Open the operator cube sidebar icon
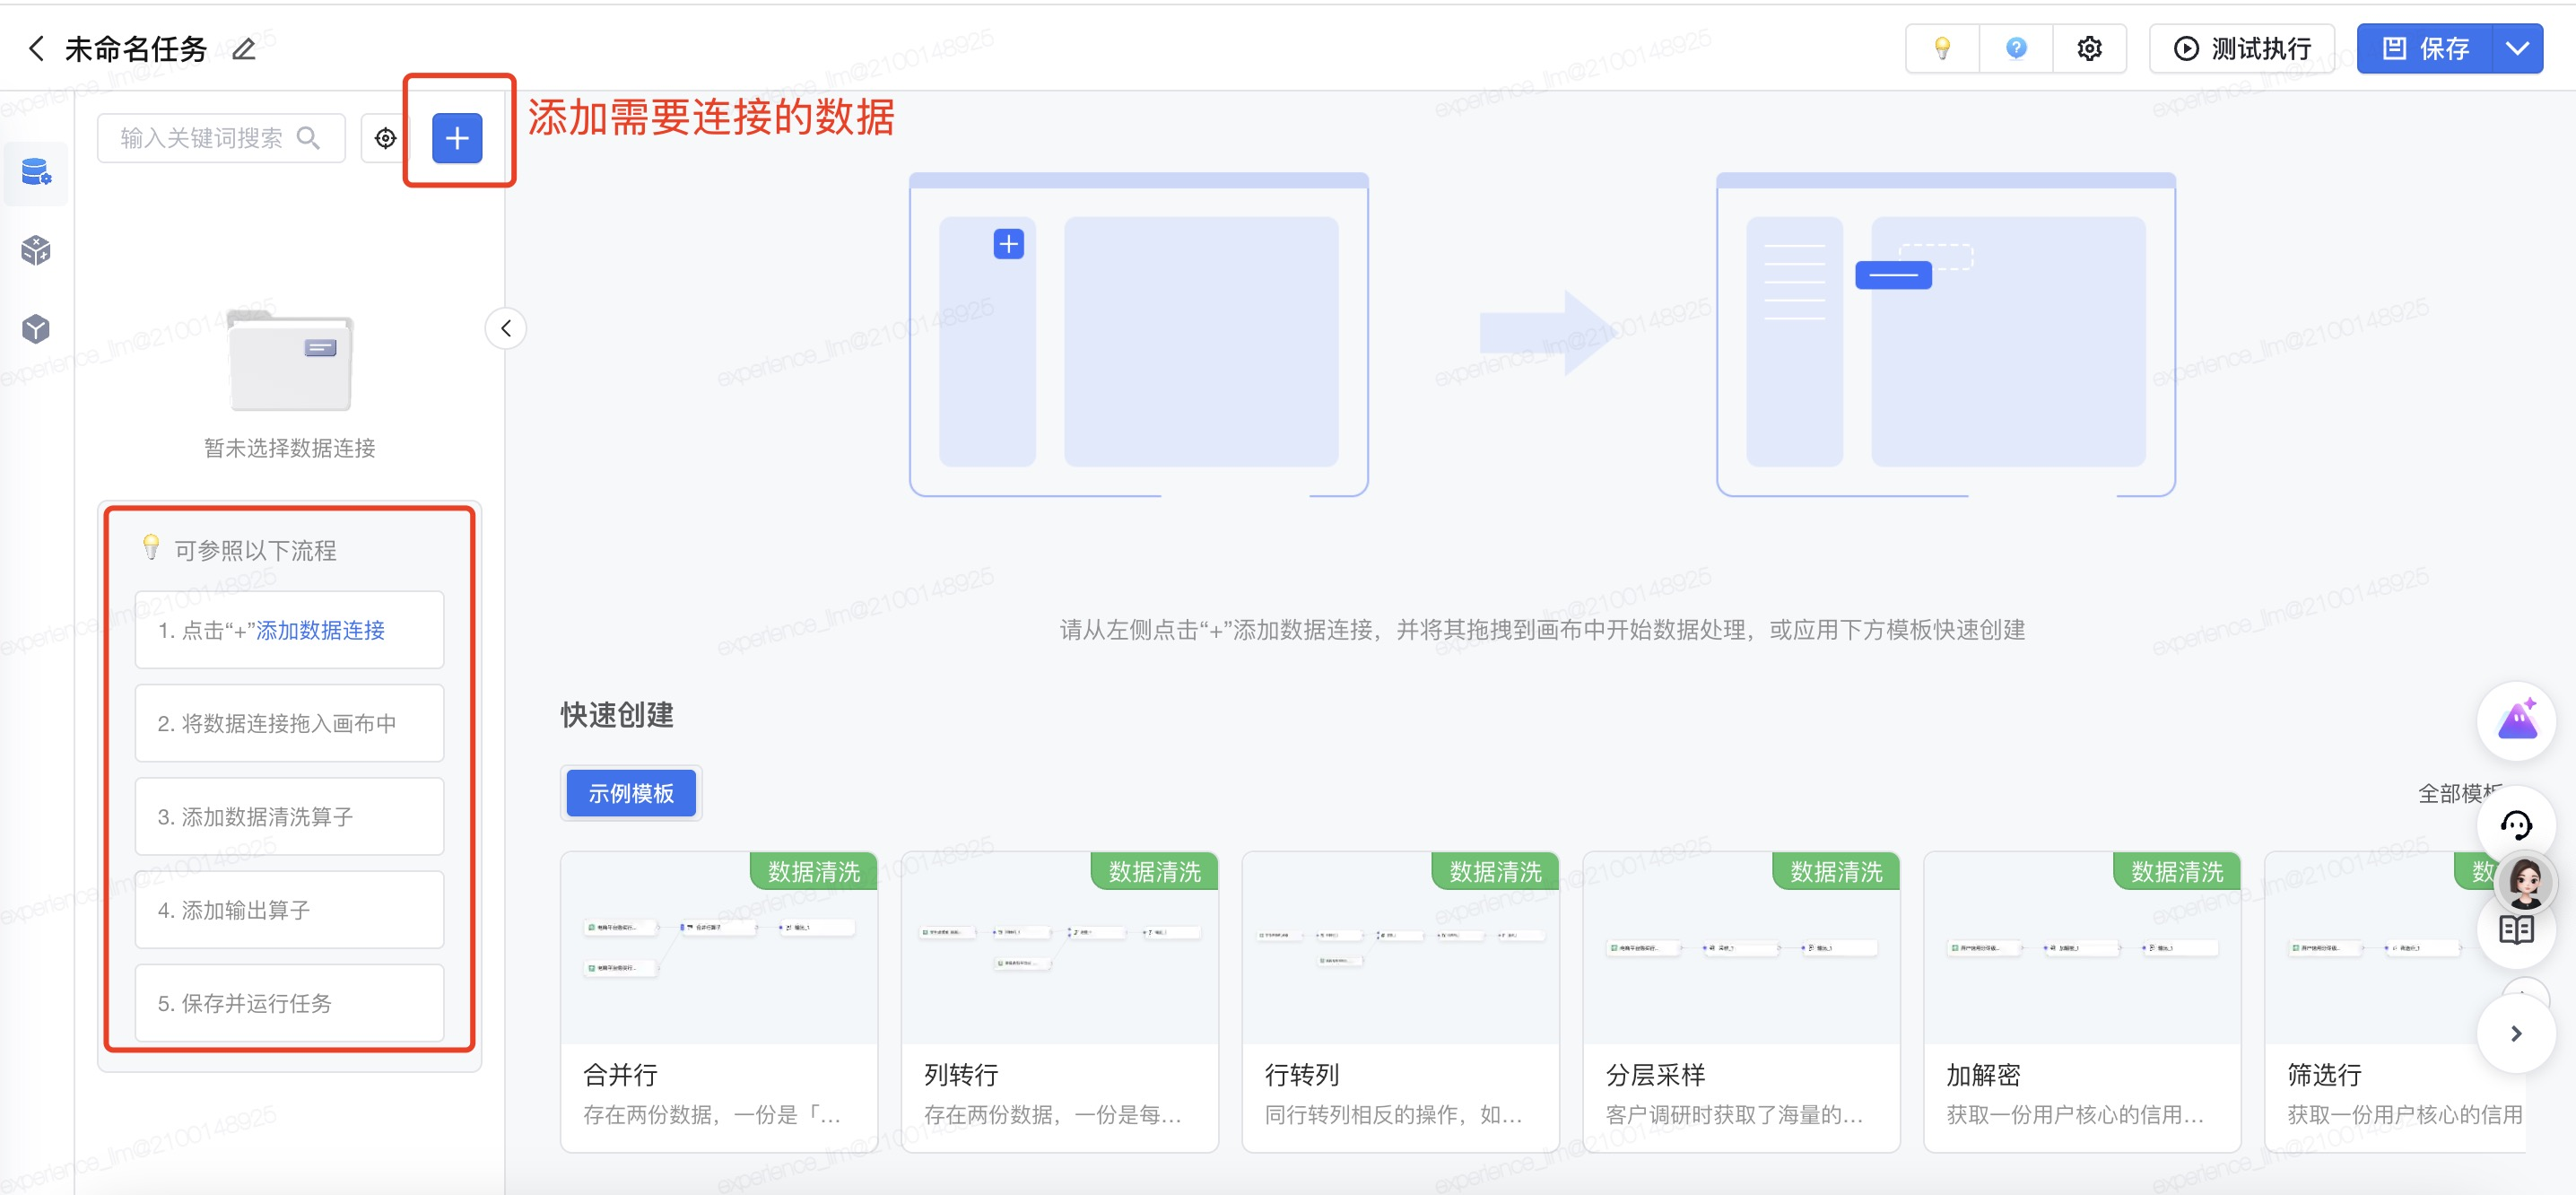 point(36,250)
